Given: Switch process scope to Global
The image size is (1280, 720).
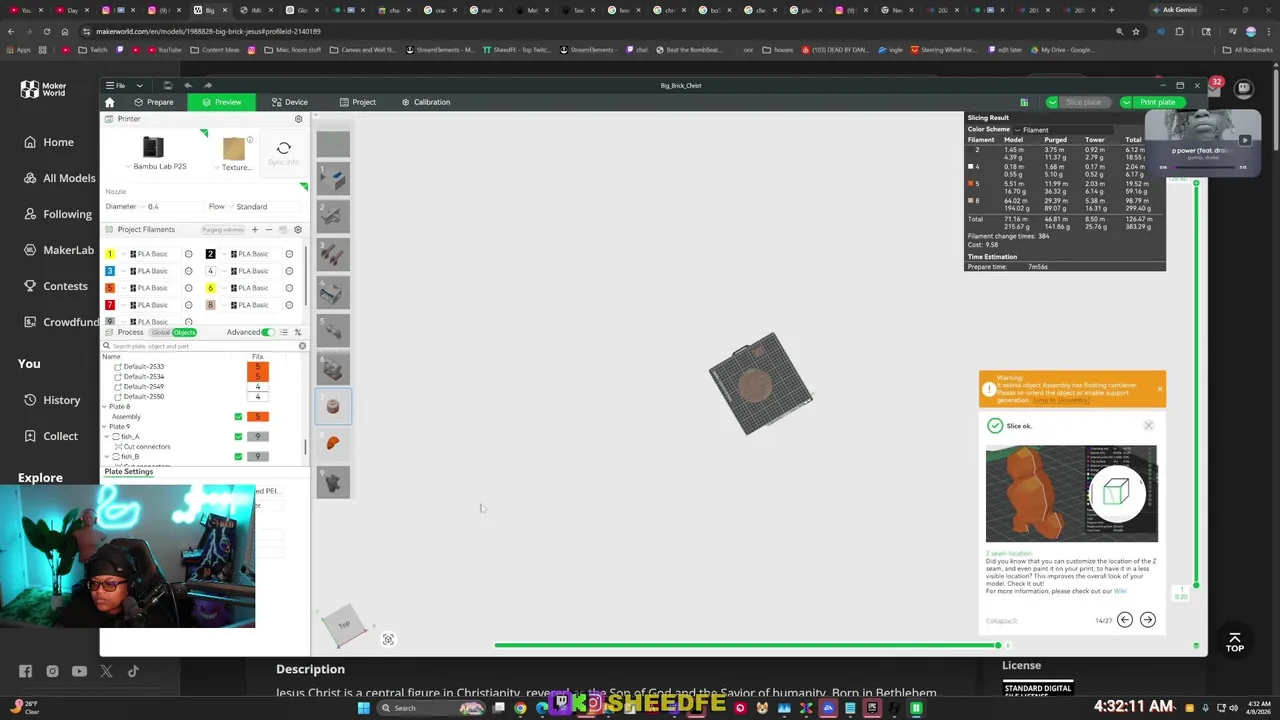Looking at the screenshot, I should point(160,332).
